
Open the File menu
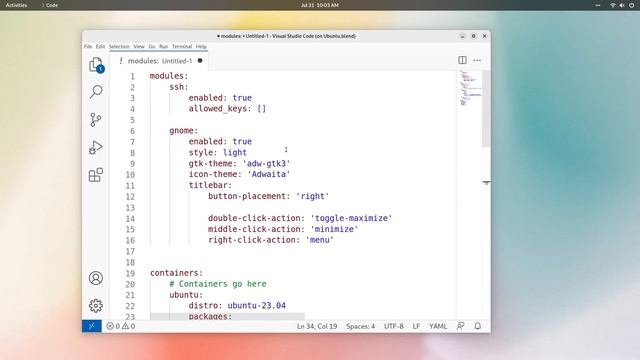click(x=88, y=47)
